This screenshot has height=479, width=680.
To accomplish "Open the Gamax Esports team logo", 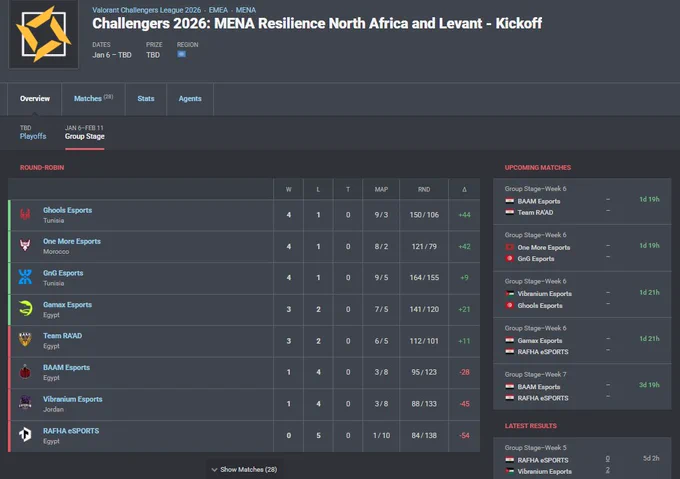I will [25, 309].
